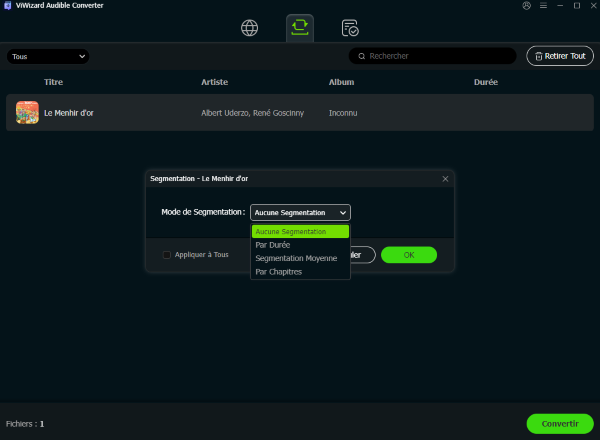
Task: Click the Inconnu album cell
Action: point(343,113)
